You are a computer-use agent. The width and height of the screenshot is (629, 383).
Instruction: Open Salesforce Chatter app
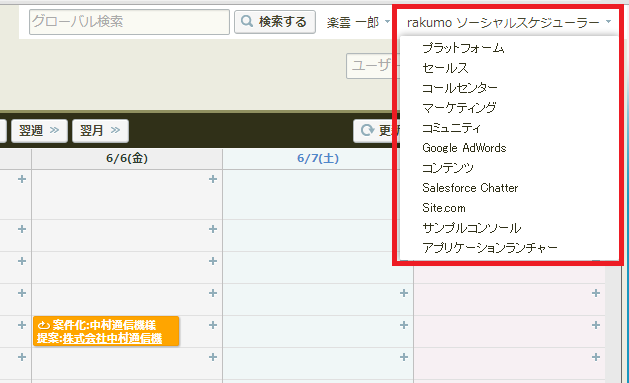[470, 188]
